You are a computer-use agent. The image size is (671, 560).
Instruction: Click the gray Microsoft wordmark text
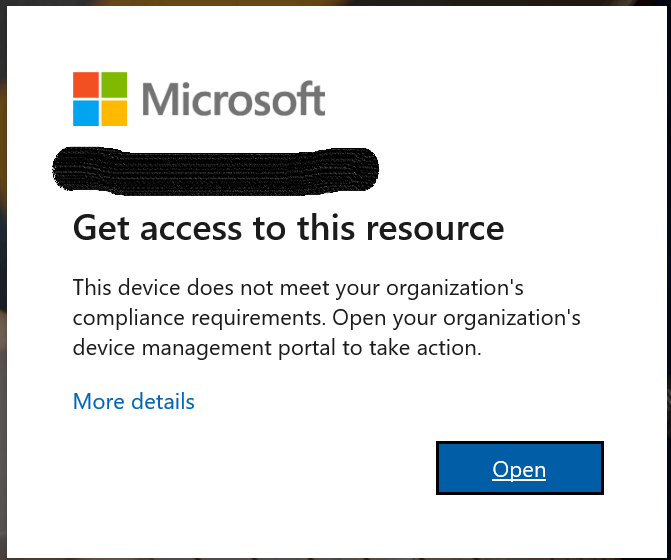(233, 99)
